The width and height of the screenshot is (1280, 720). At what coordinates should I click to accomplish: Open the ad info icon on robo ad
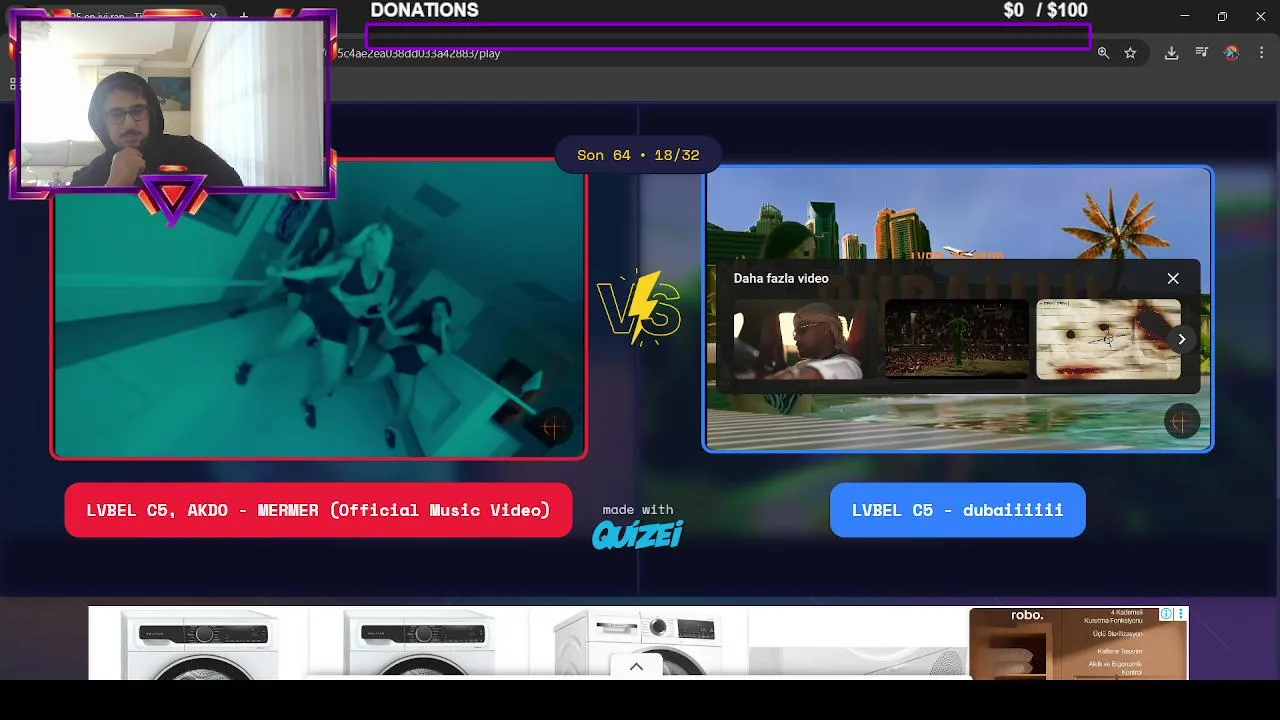[x=1166, y=614]
